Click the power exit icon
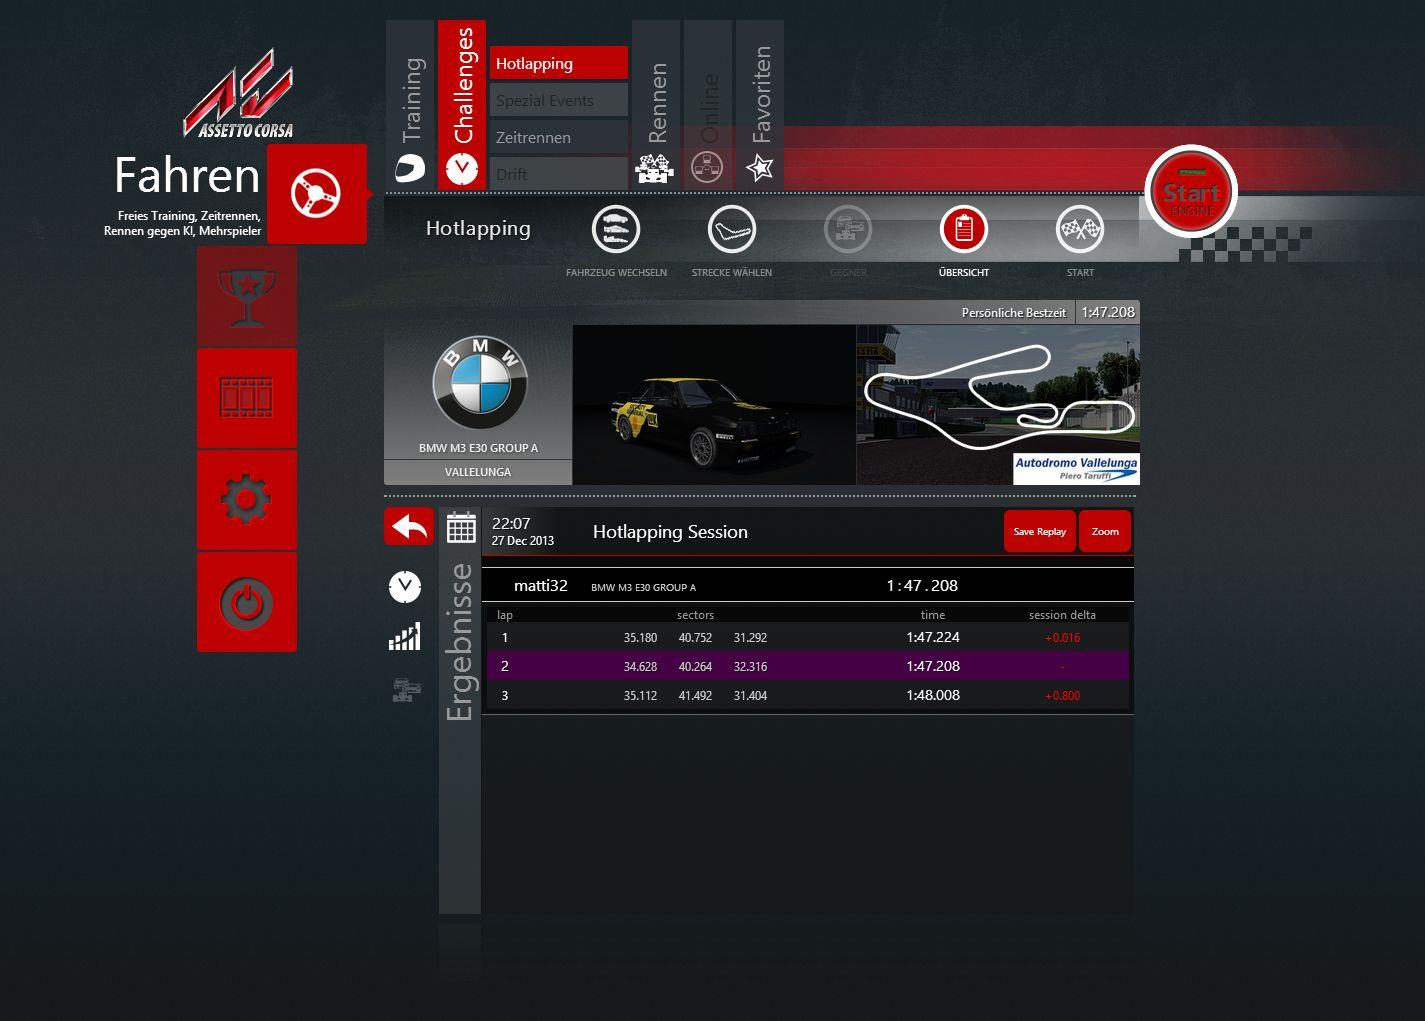This screenshot has height=1021, width=1425. coord(247,602)
